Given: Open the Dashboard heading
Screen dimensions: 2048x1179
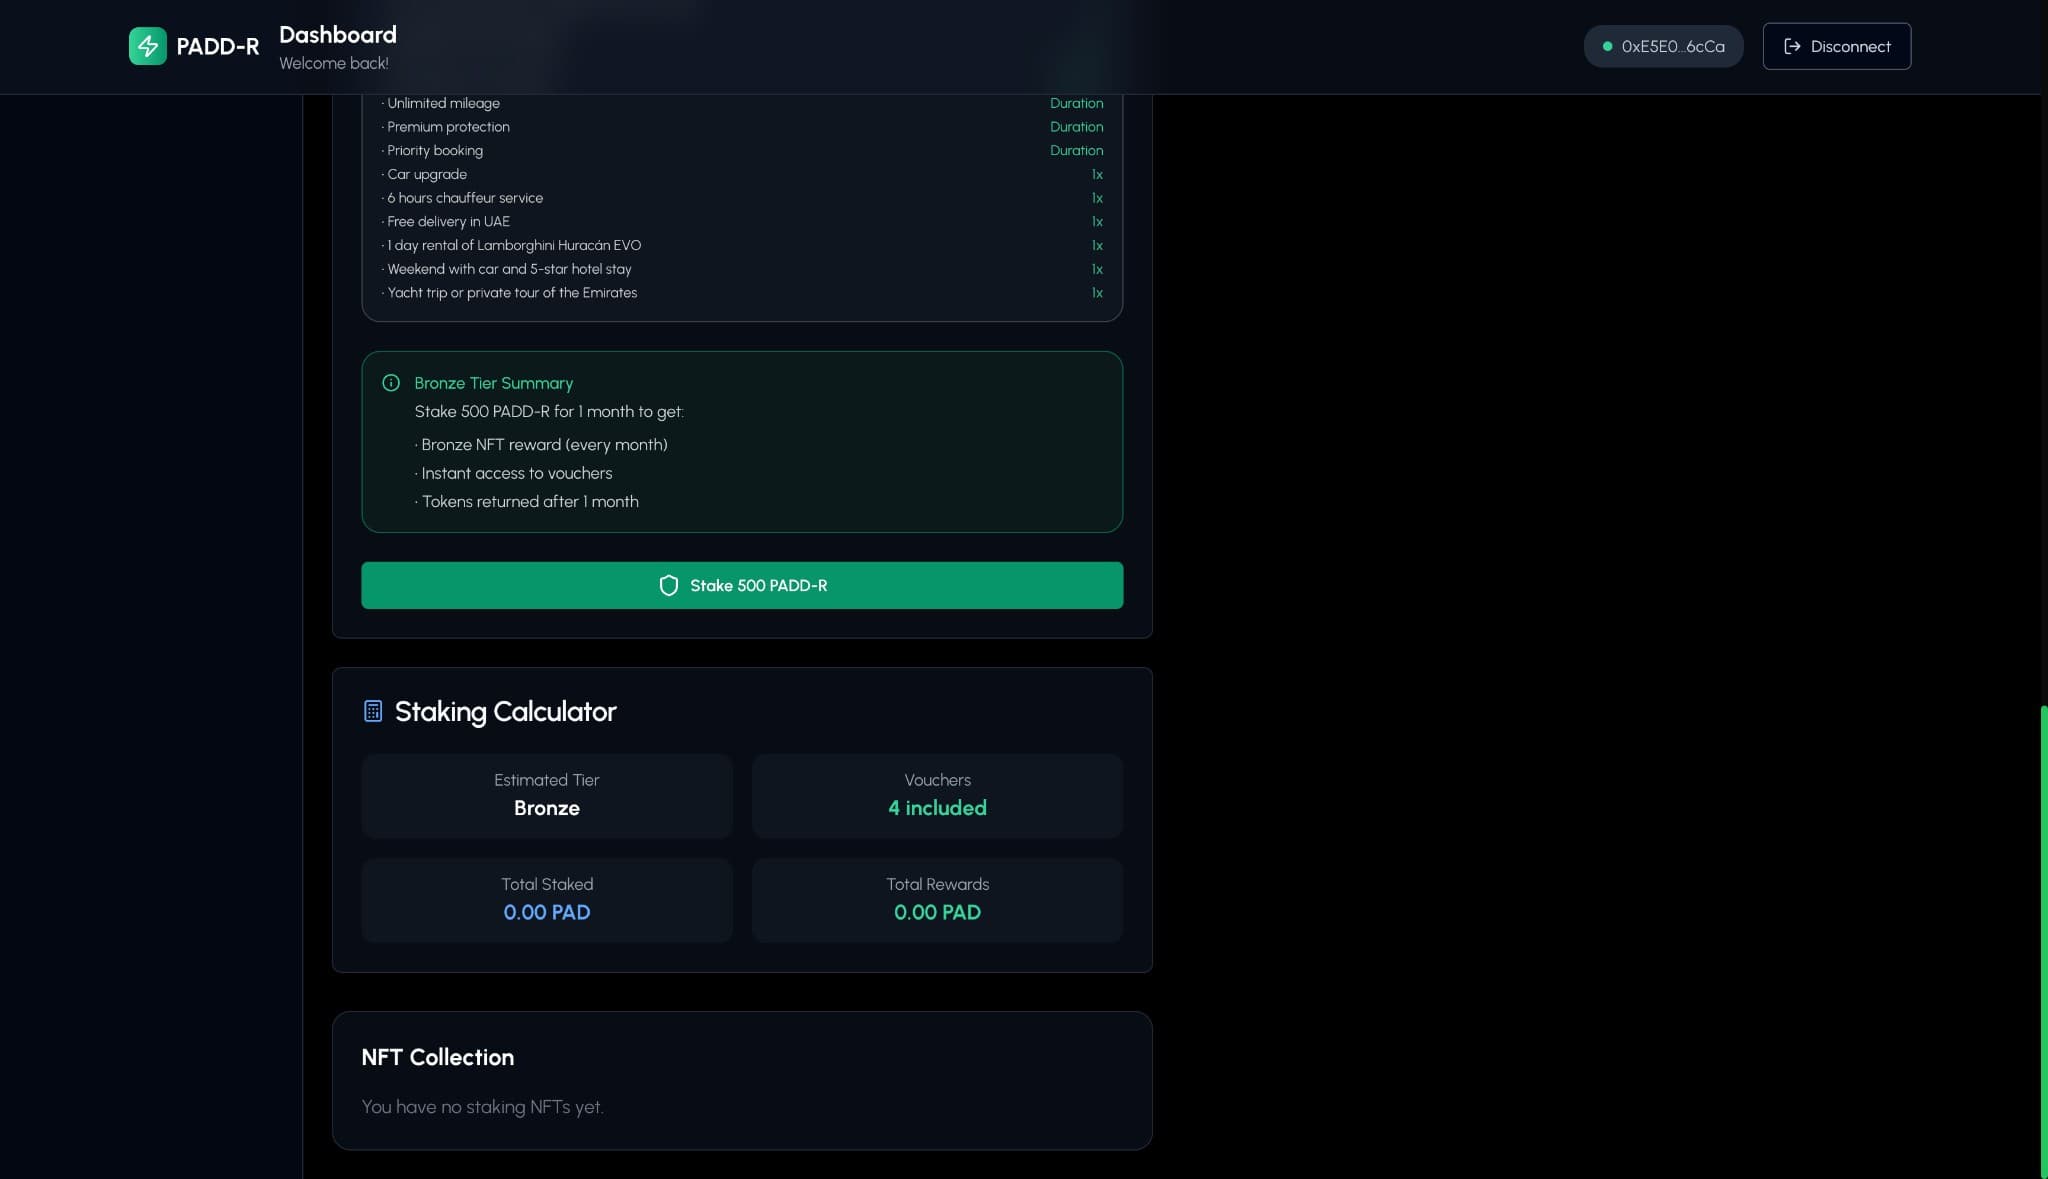Looking at the screenshot, I should [x=337, y=33].
